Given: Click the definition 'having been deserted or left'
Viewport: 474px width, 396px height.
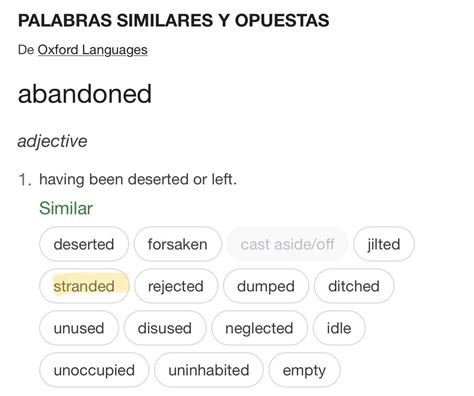Looking at the screenshot, I should point(138,179).
